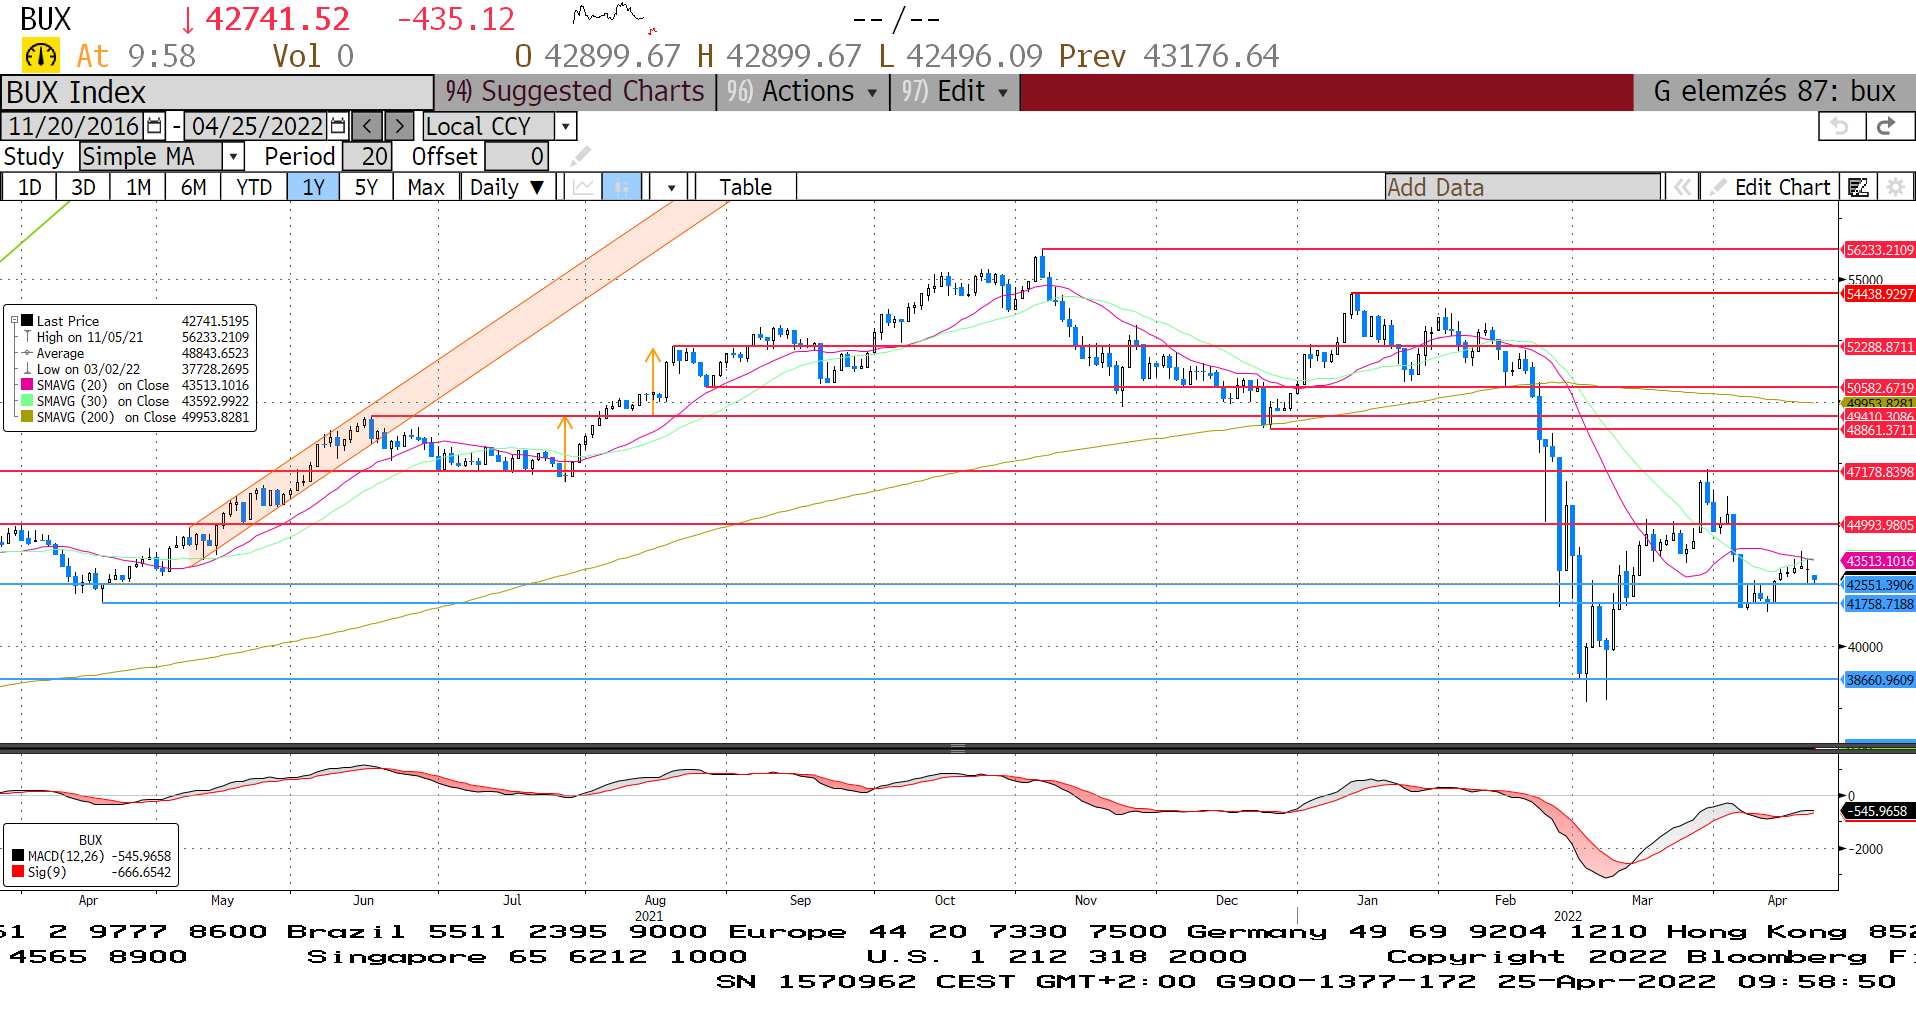Click the 50582.6719 price label

coord(1879,388)
